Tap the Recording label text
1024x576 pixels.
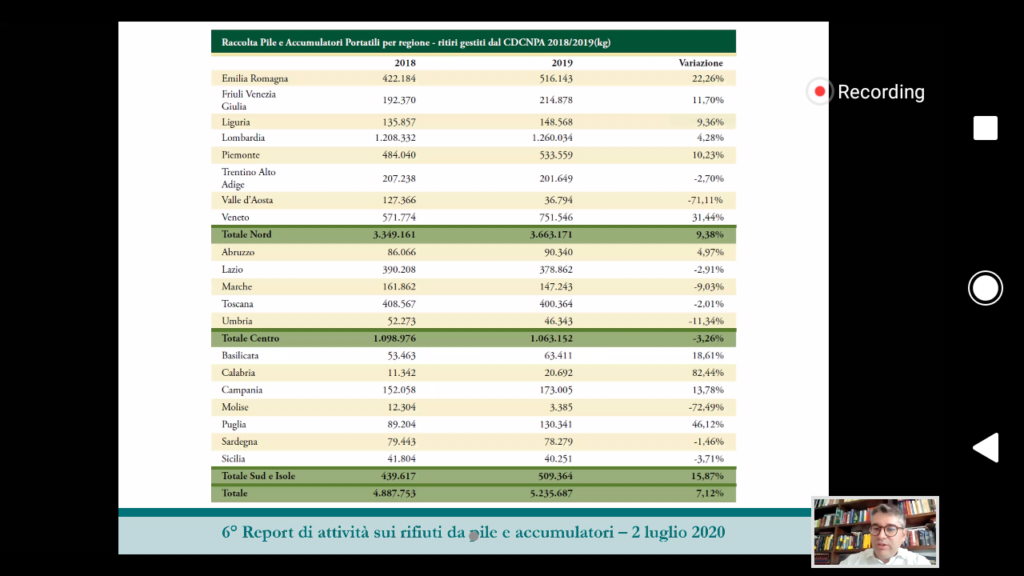coord(880,92)
